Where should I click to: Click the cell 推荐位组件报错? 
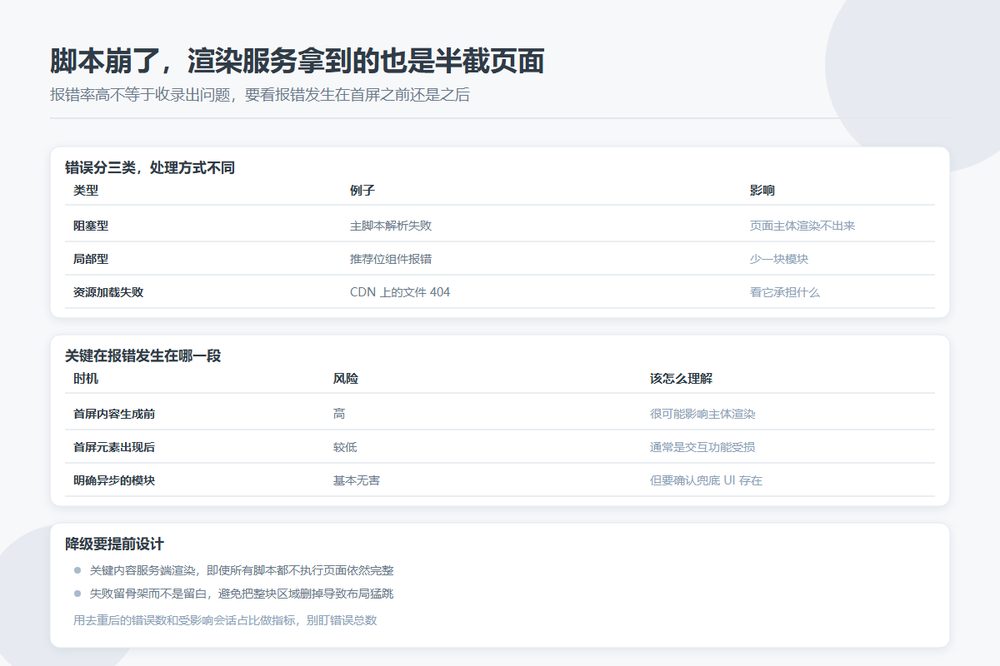[x=391, y=259]
